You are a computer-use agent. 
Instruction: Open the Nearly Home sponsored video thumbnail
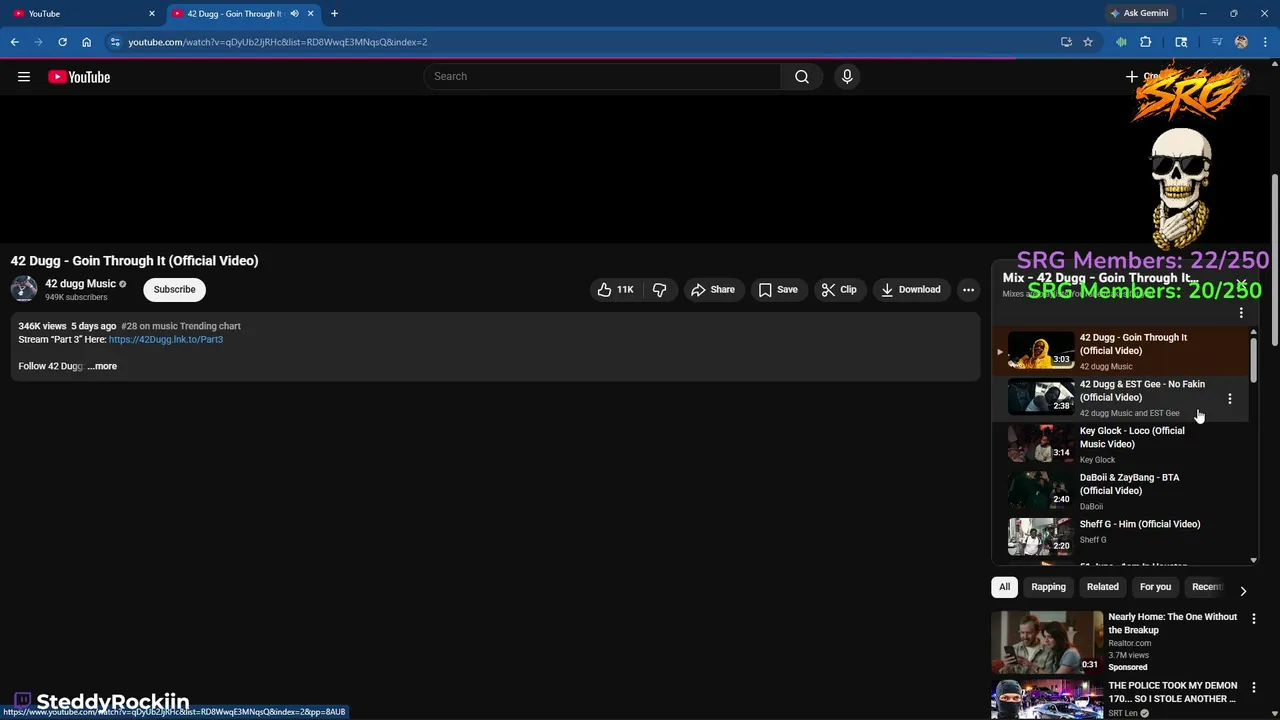[x=1047, y=641]
